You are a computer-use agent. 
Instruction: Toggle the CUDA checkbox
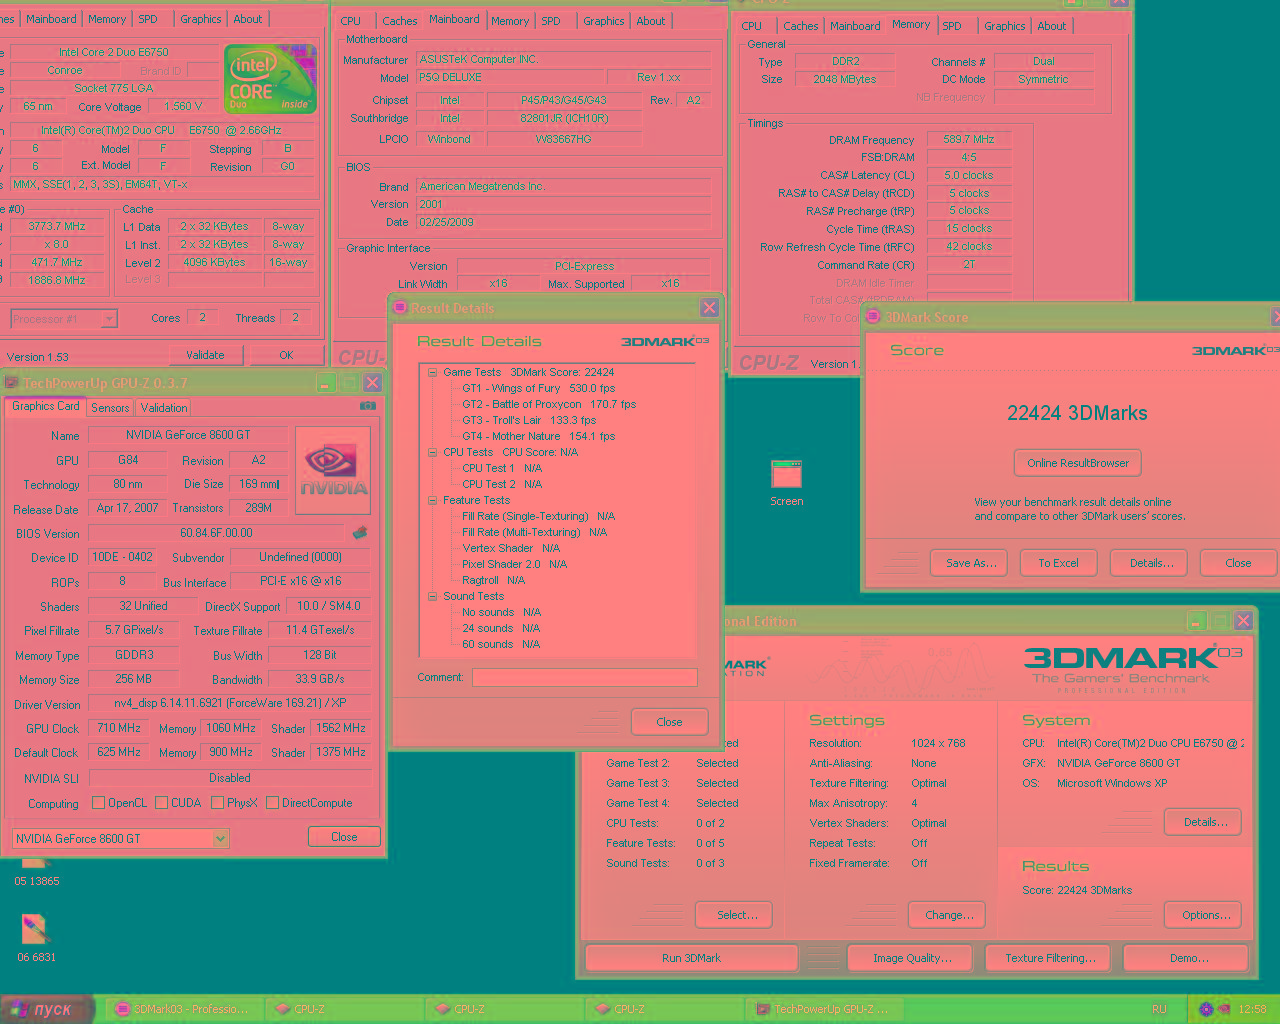161,802
